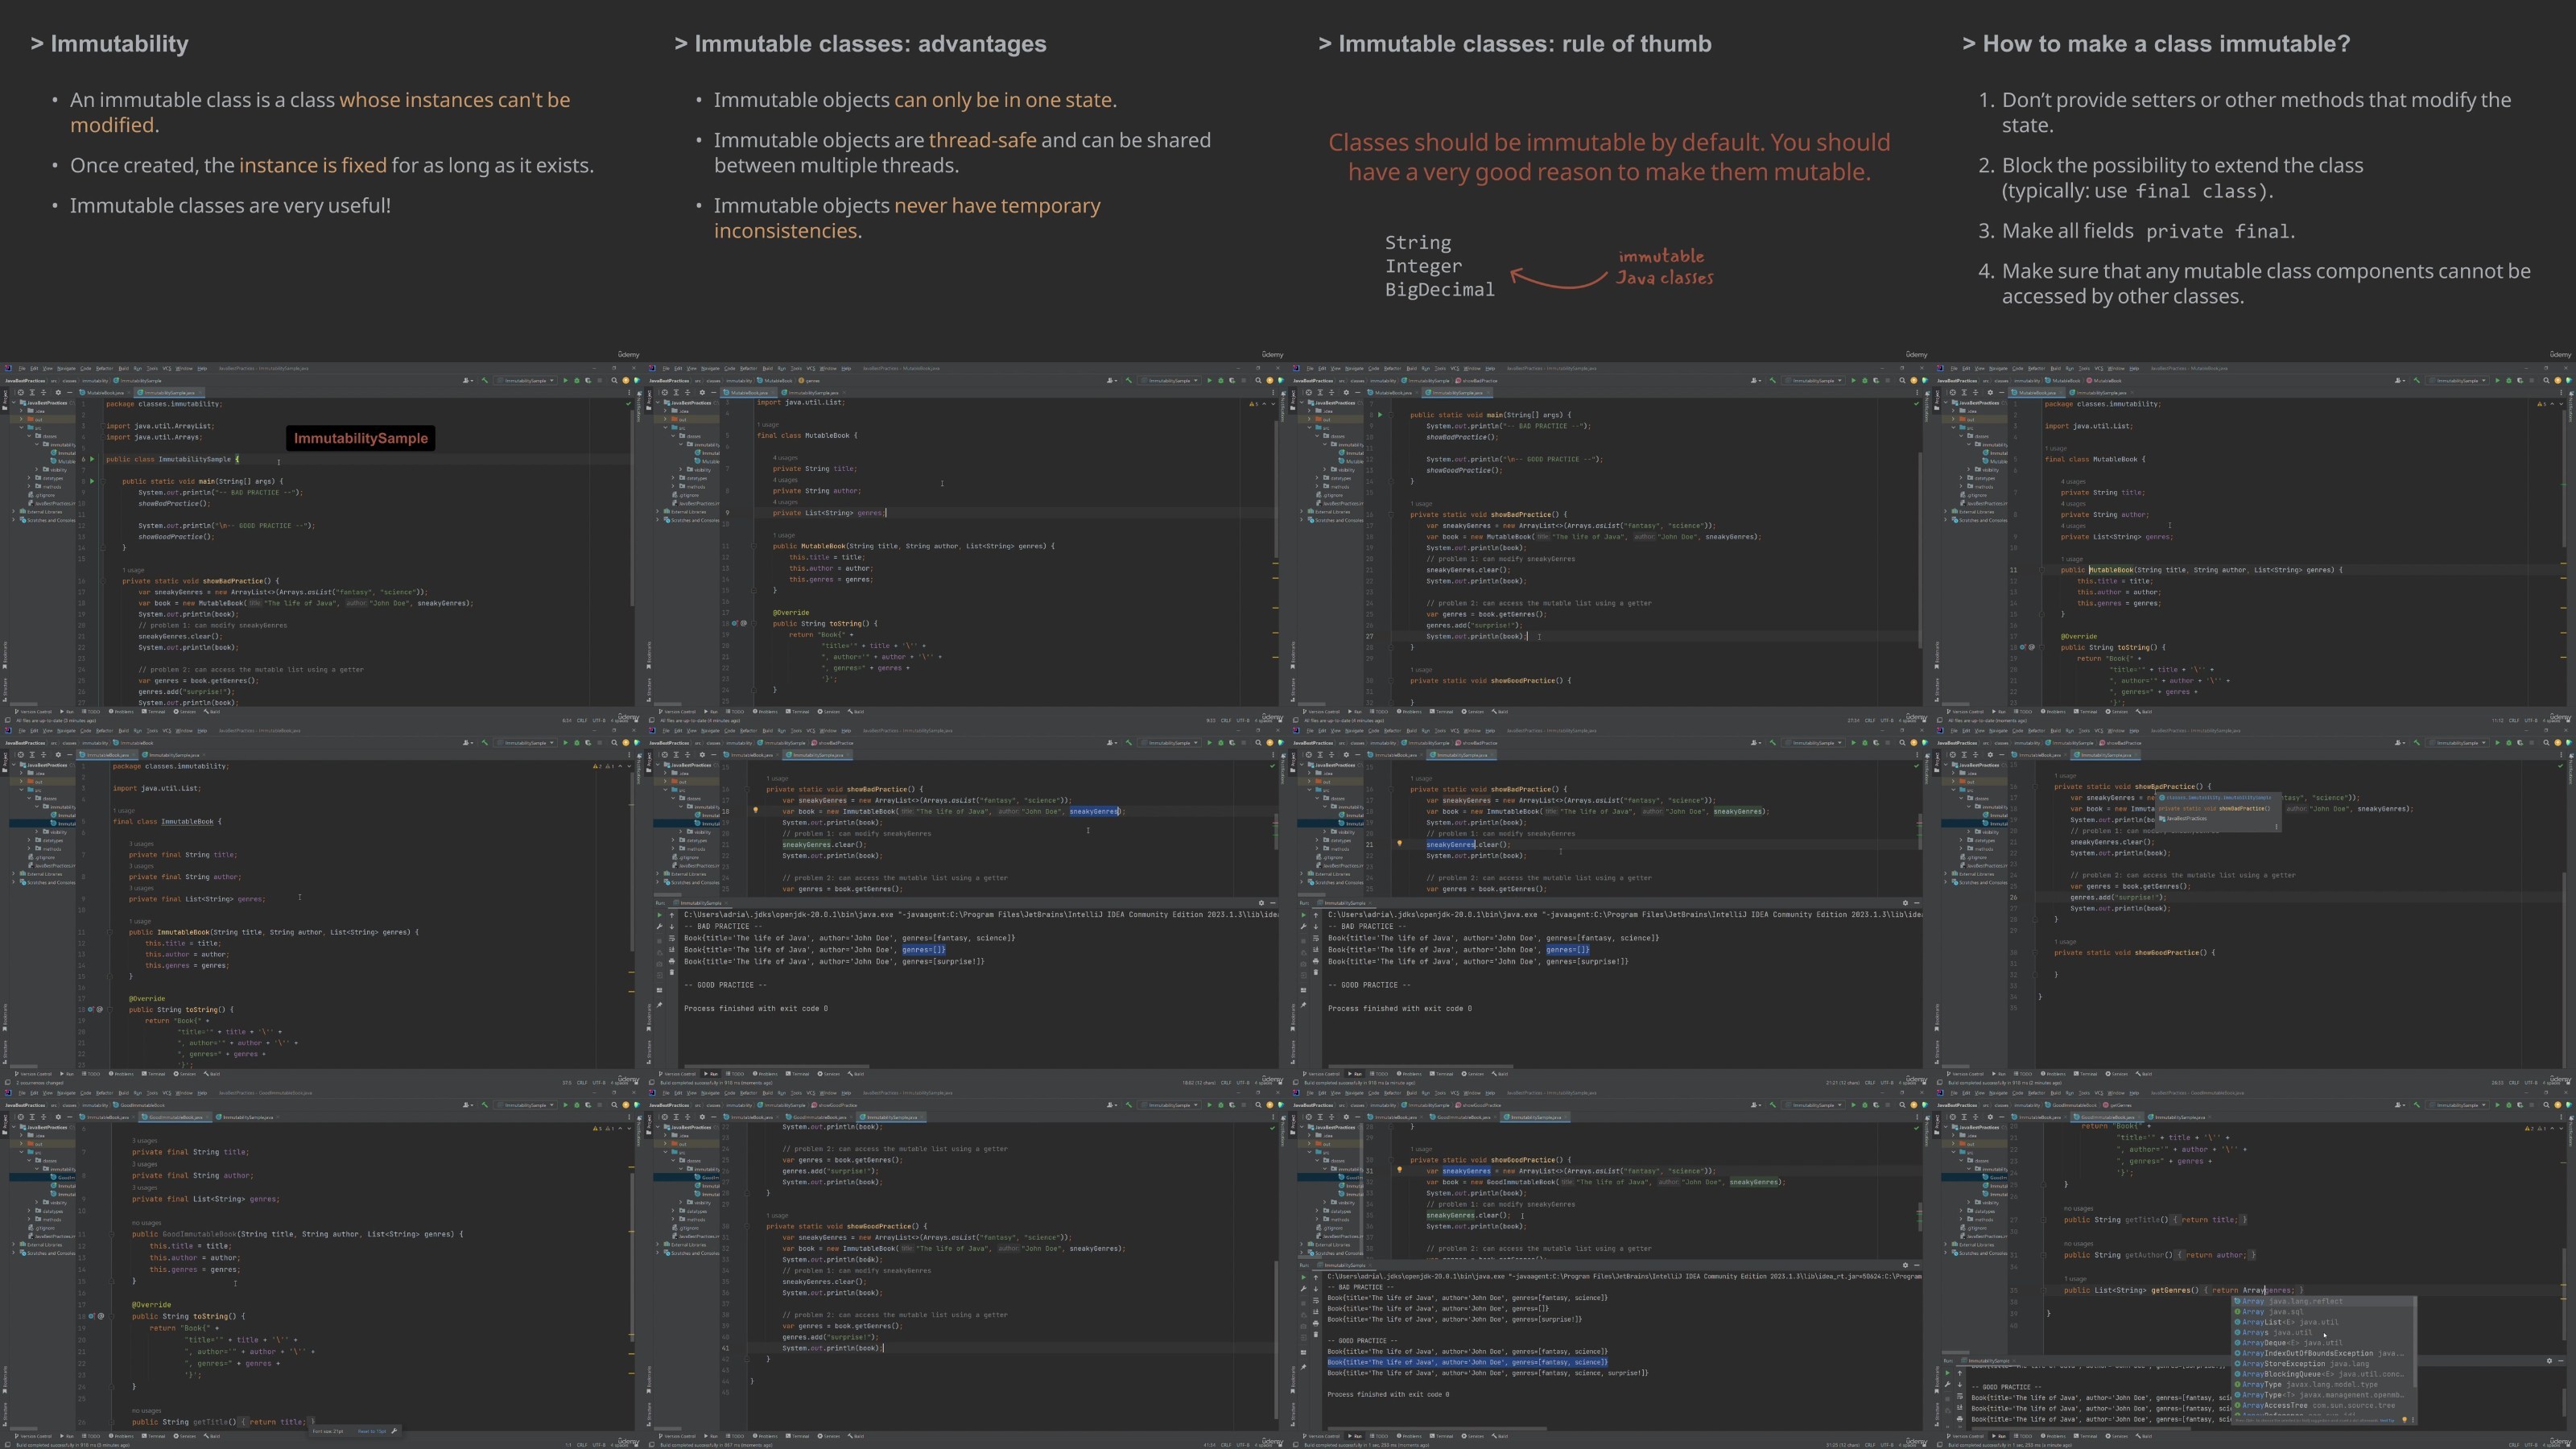The image size is (2576, 1449).
Task: Open Problems tool window, red ImmutabilitySample label frame
Action: point(121,712)
